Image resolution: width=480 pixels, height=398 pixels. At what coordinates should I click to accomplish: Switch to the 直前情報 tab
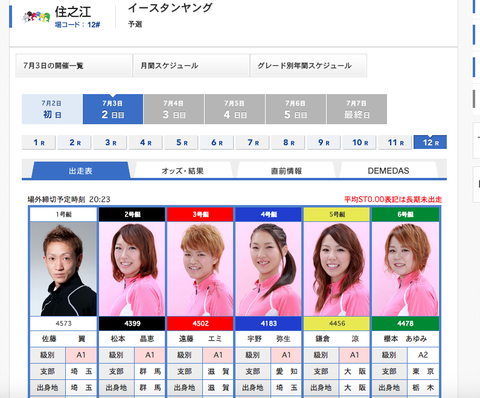pos(286,171)
